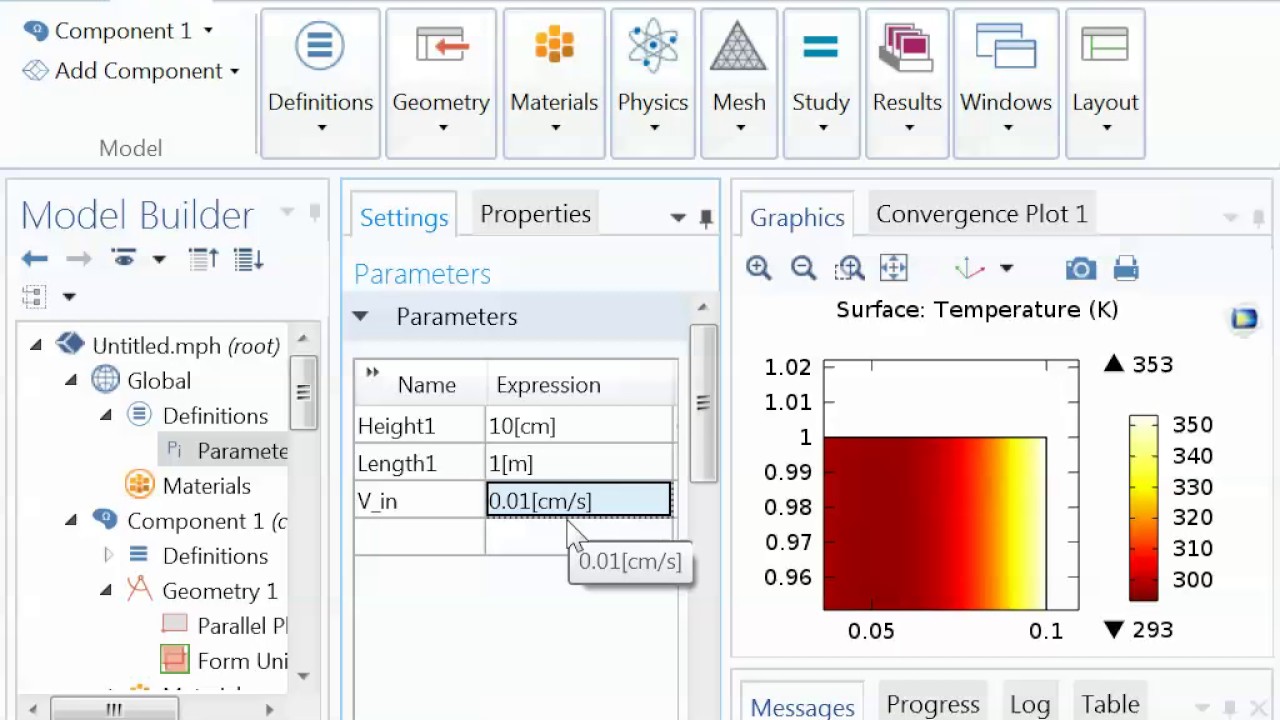
Task: Click the Collapse All tree icon
Action: pyautogui.click(x=203, y=259)
